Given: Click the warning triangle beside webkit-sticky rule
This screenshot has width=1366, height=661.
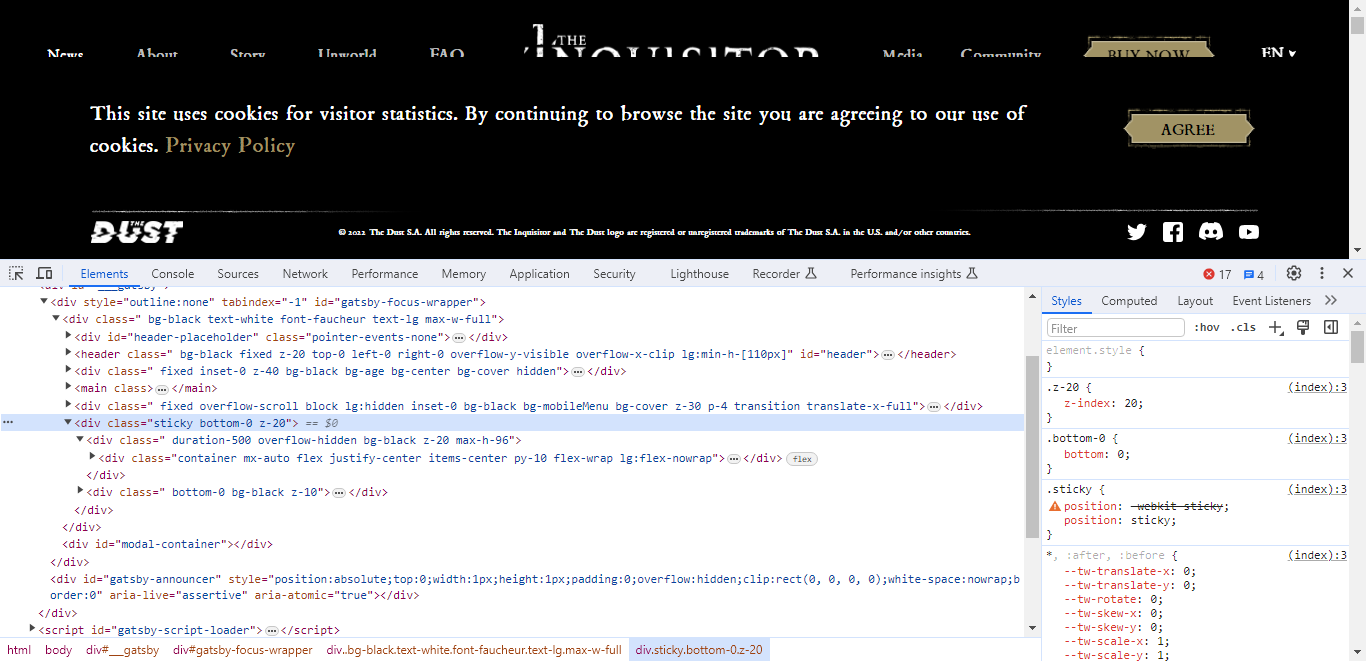Looking at the screenshot, I should tap(1055, 505).
